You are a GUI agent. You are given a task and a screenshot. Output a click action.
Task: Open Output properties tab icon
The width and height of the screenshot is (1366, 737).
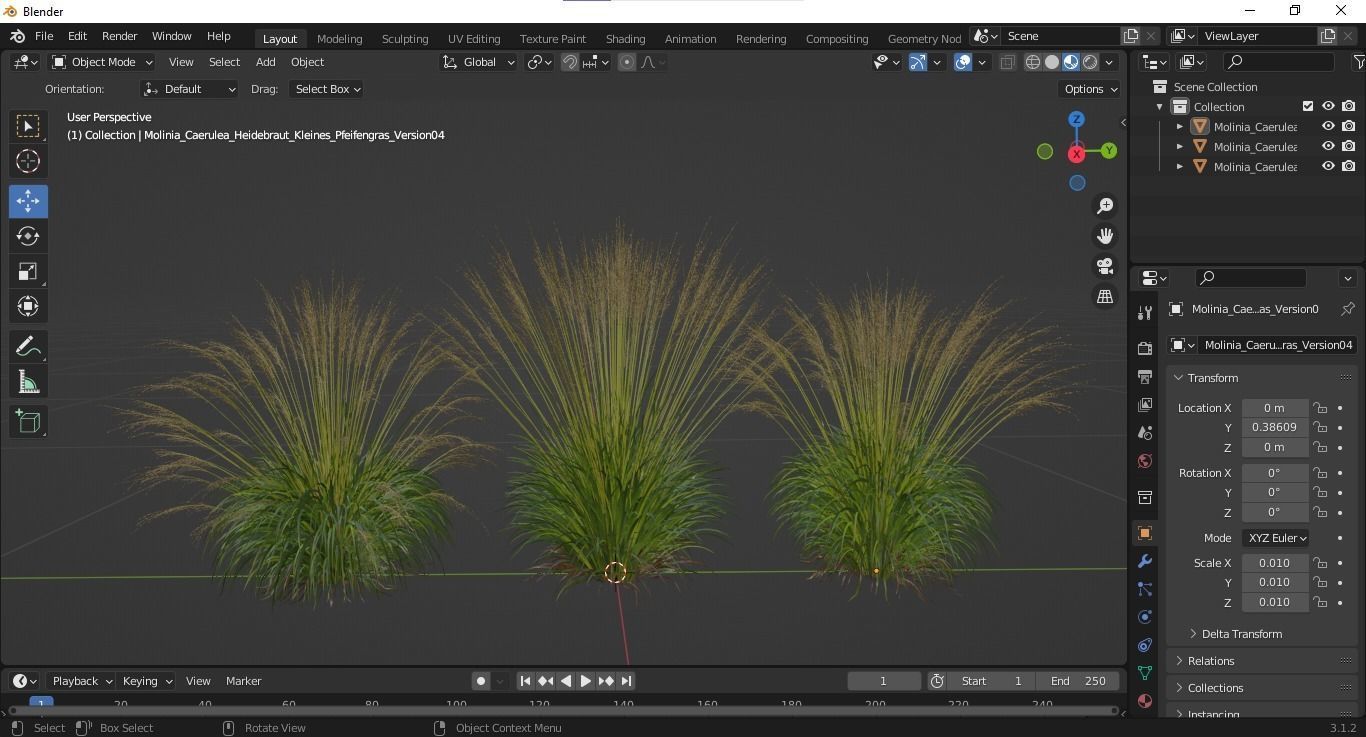1145,377
